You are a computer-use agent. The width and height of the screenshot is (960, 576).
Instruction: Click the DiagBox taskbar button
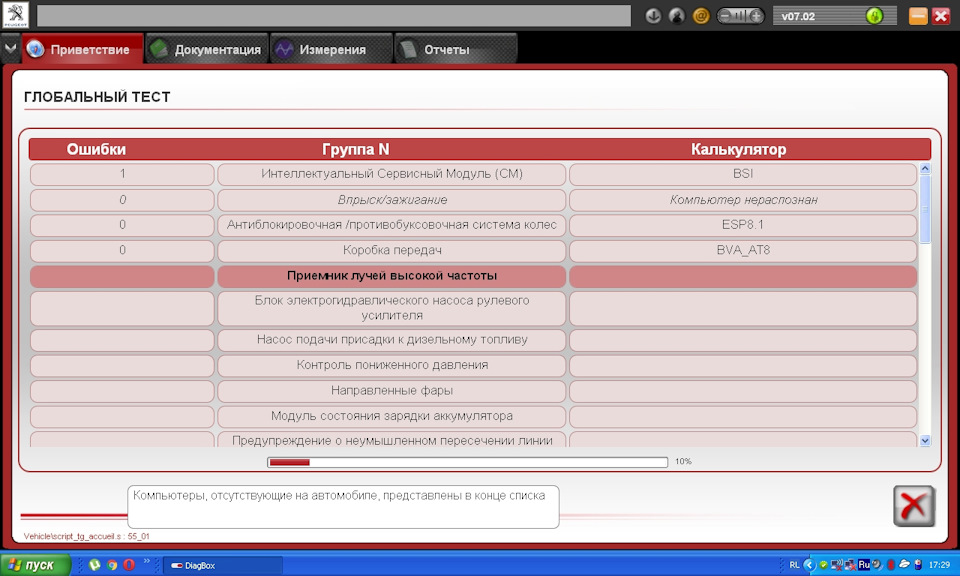point(223,566)
